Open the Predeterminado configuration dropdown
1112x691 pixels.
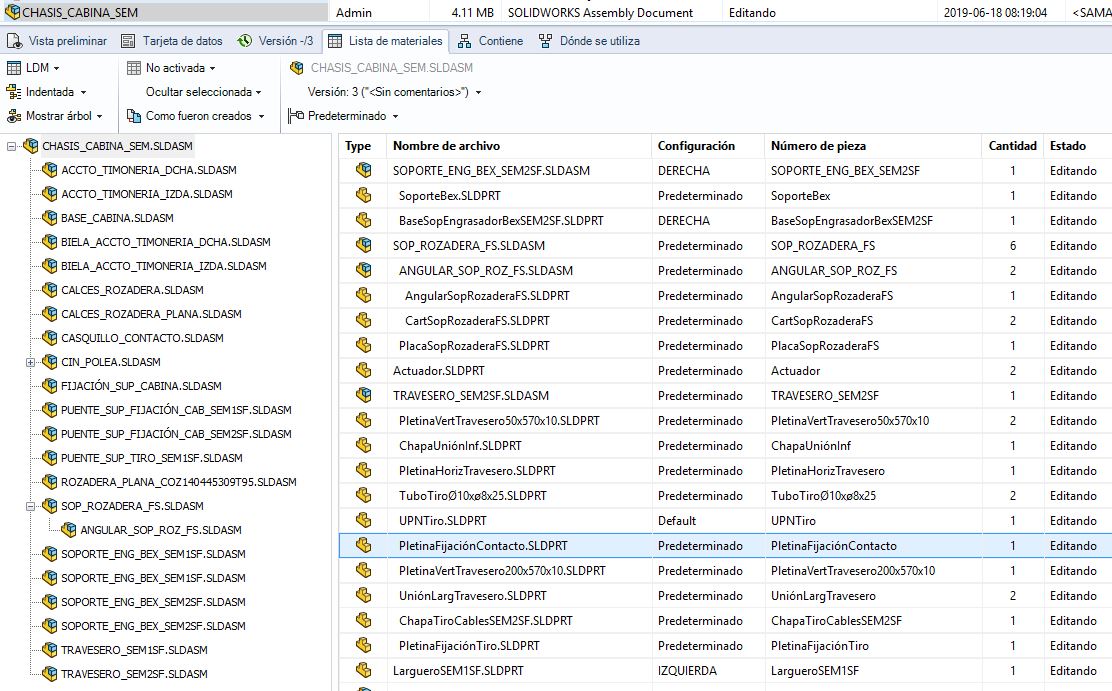point(344,116)
